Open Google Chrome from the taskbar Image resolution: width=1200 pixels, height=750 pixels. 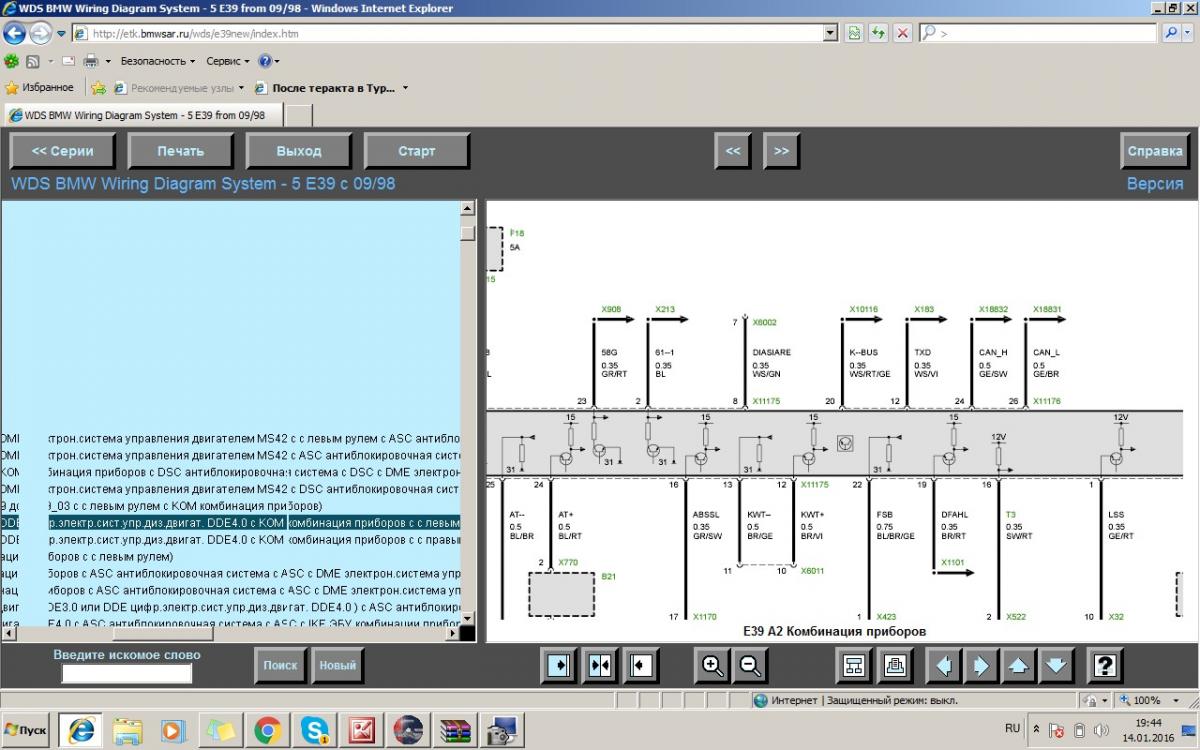[x=267, y=731]
